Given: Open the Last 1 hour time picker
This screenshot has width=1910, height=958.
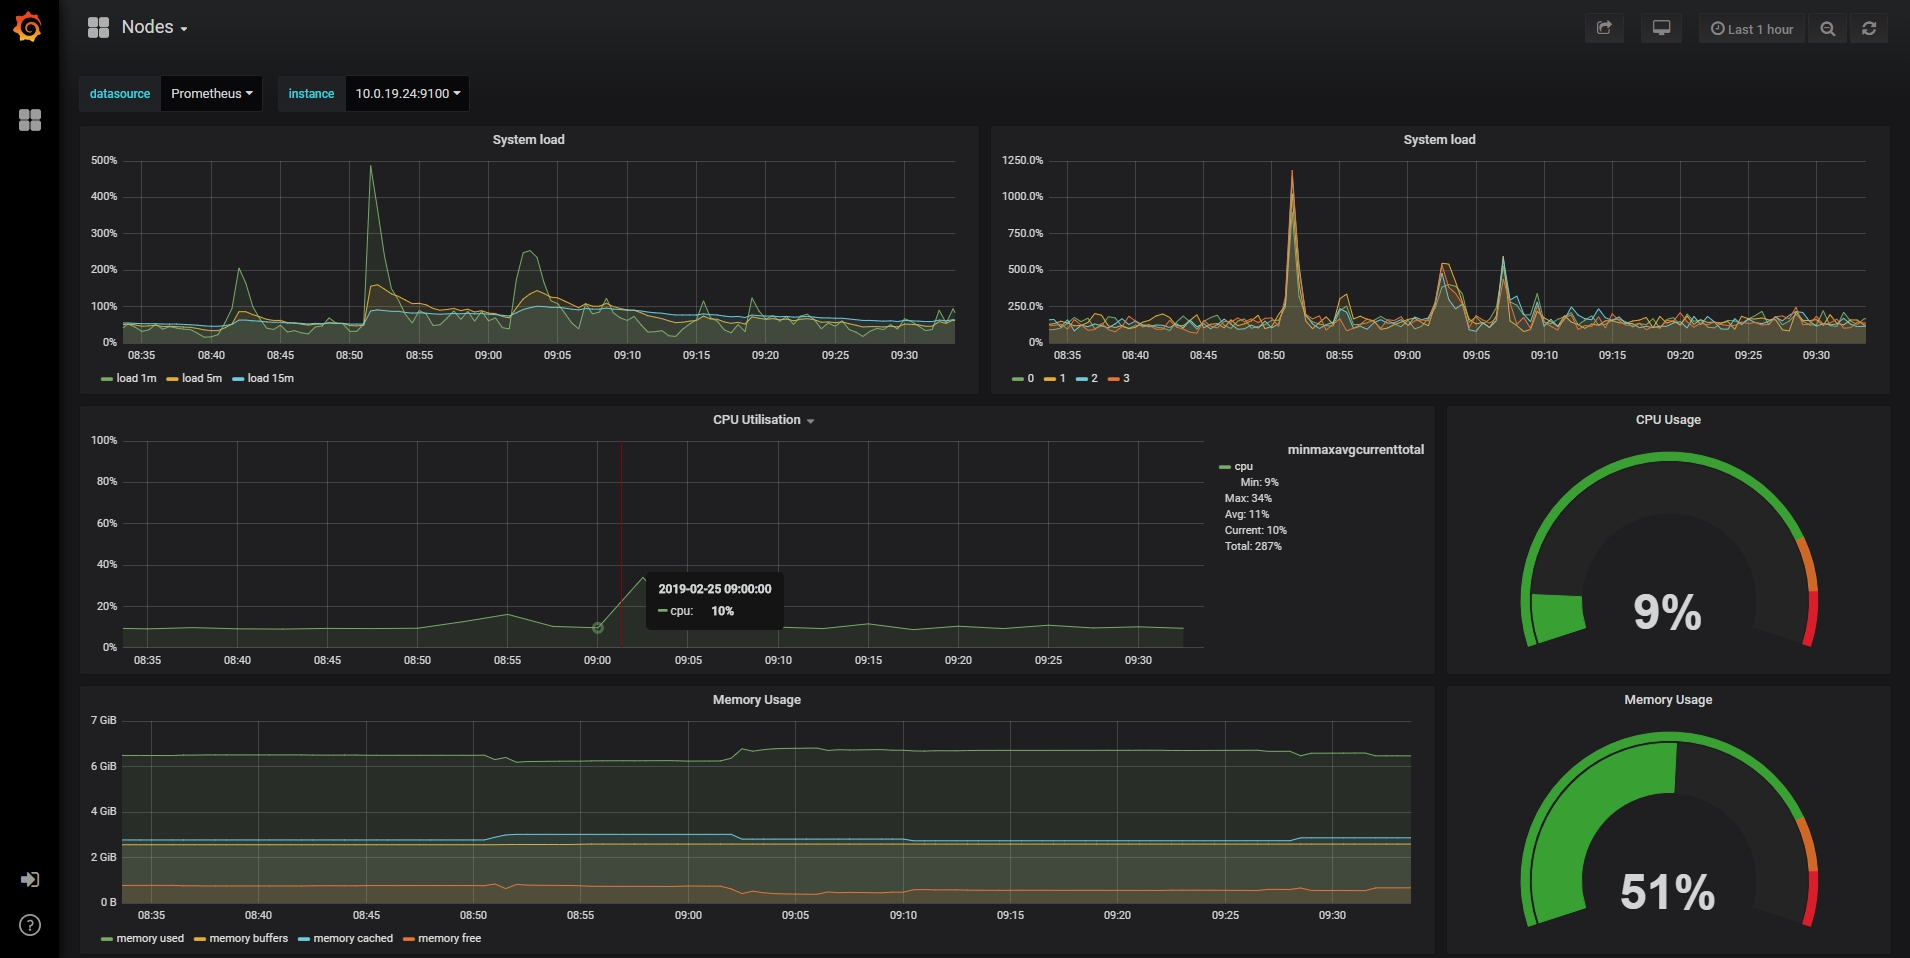Looking at the screenshot, I should click(x=1752, y=28).
